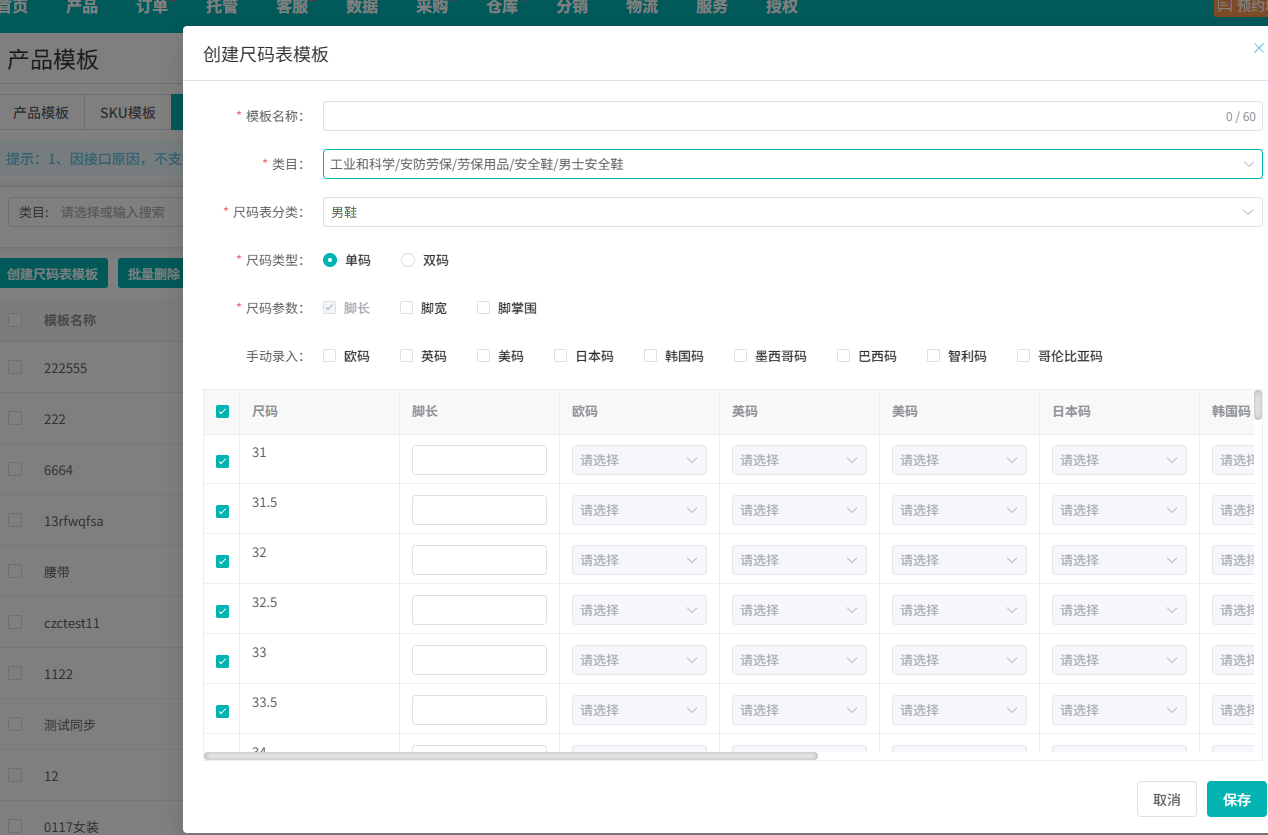Select the 单码 radio button
The width and height of the screenshot is (1268, 835).
(330, 260)
